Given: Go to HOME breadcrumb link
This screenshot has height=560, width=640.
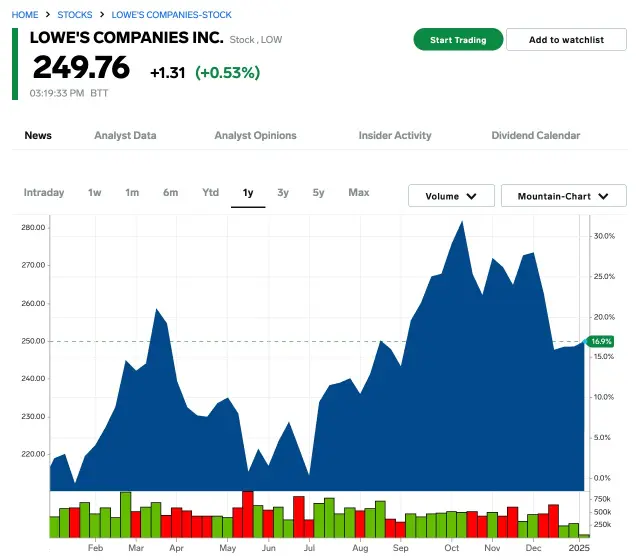Looking at the screenshot, I should pos(26,15).
